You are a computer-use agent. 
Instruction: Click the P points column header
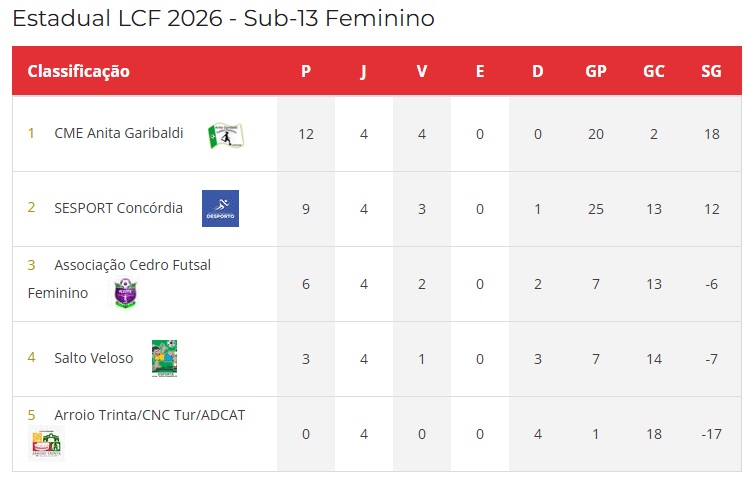click(306, 71)
